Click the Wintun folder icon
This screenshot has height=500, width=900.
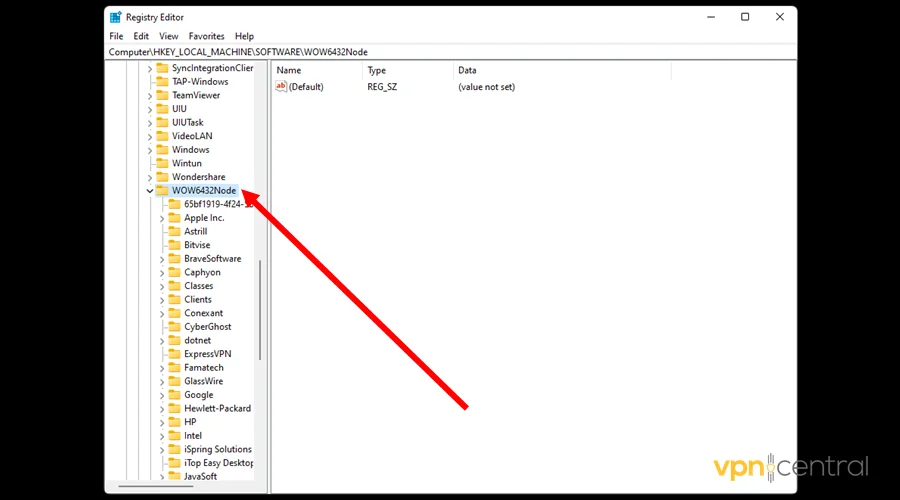click(162, 163)
